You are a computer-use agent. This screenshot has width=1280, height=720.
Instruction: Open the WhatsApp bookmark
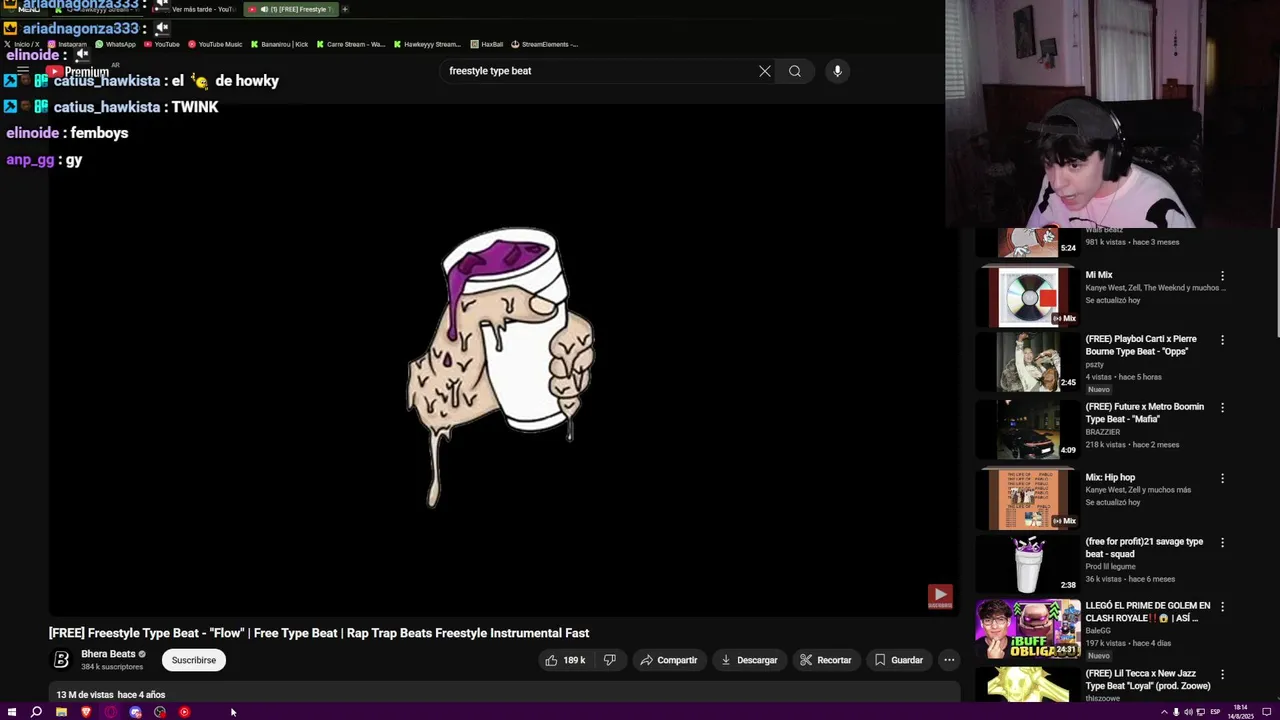coord(115,44)
